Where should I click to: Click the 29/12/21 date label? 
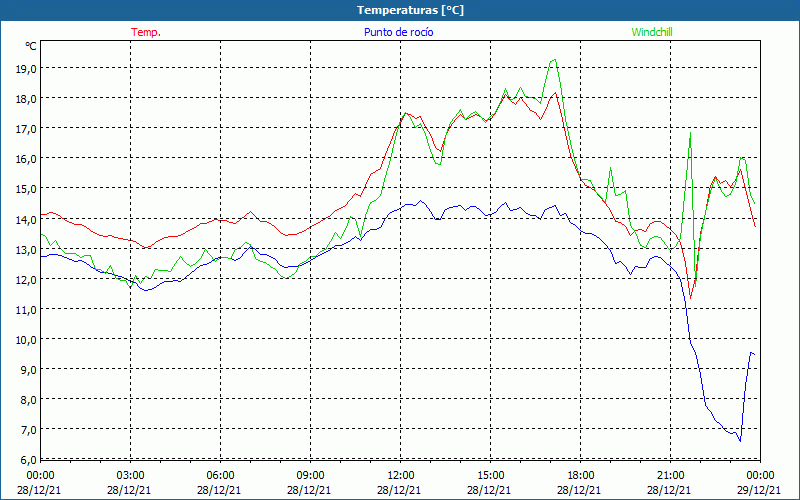tap(759, 490)
